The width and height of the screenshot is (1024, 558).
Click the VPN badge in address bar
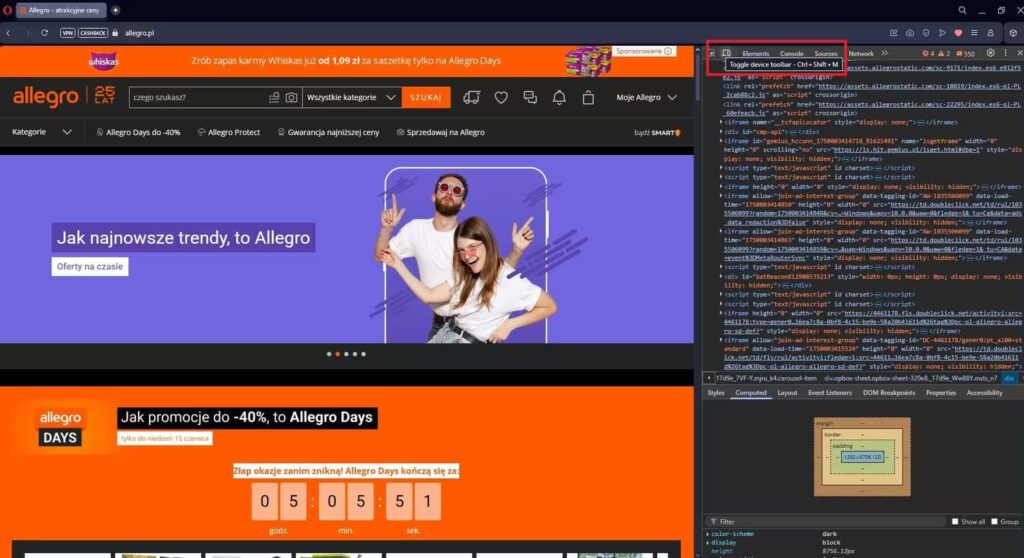68,33
